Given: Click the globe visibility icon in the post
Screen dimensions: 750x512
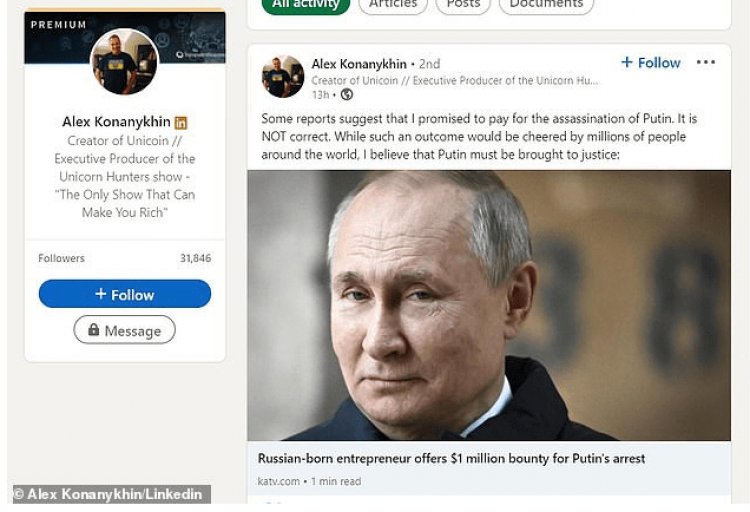Looking at the screenshot, I should click(x=347, y=95).
